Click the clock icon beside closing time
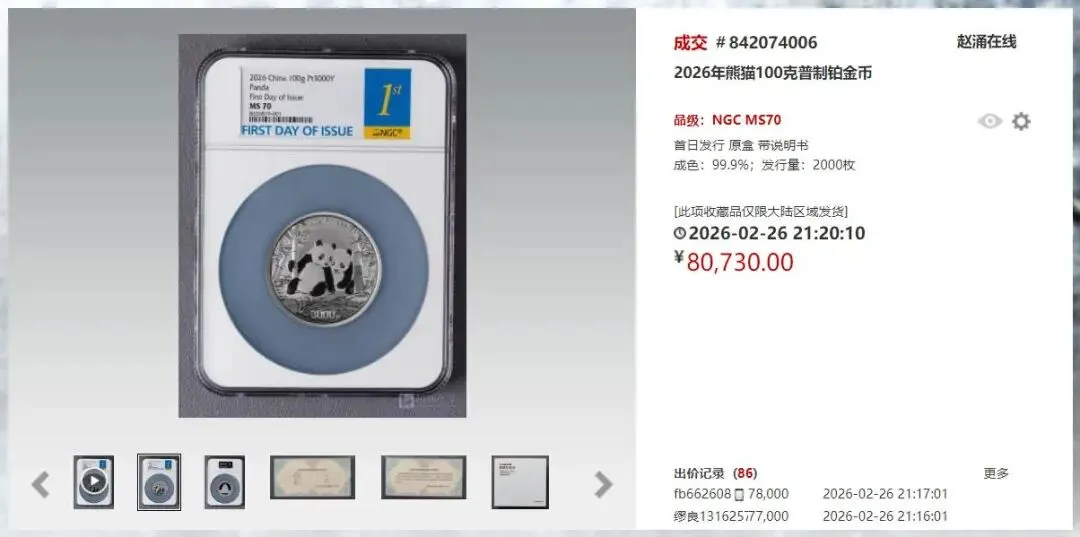Viewport: 1080px width, 537px height. coord(680,233)
